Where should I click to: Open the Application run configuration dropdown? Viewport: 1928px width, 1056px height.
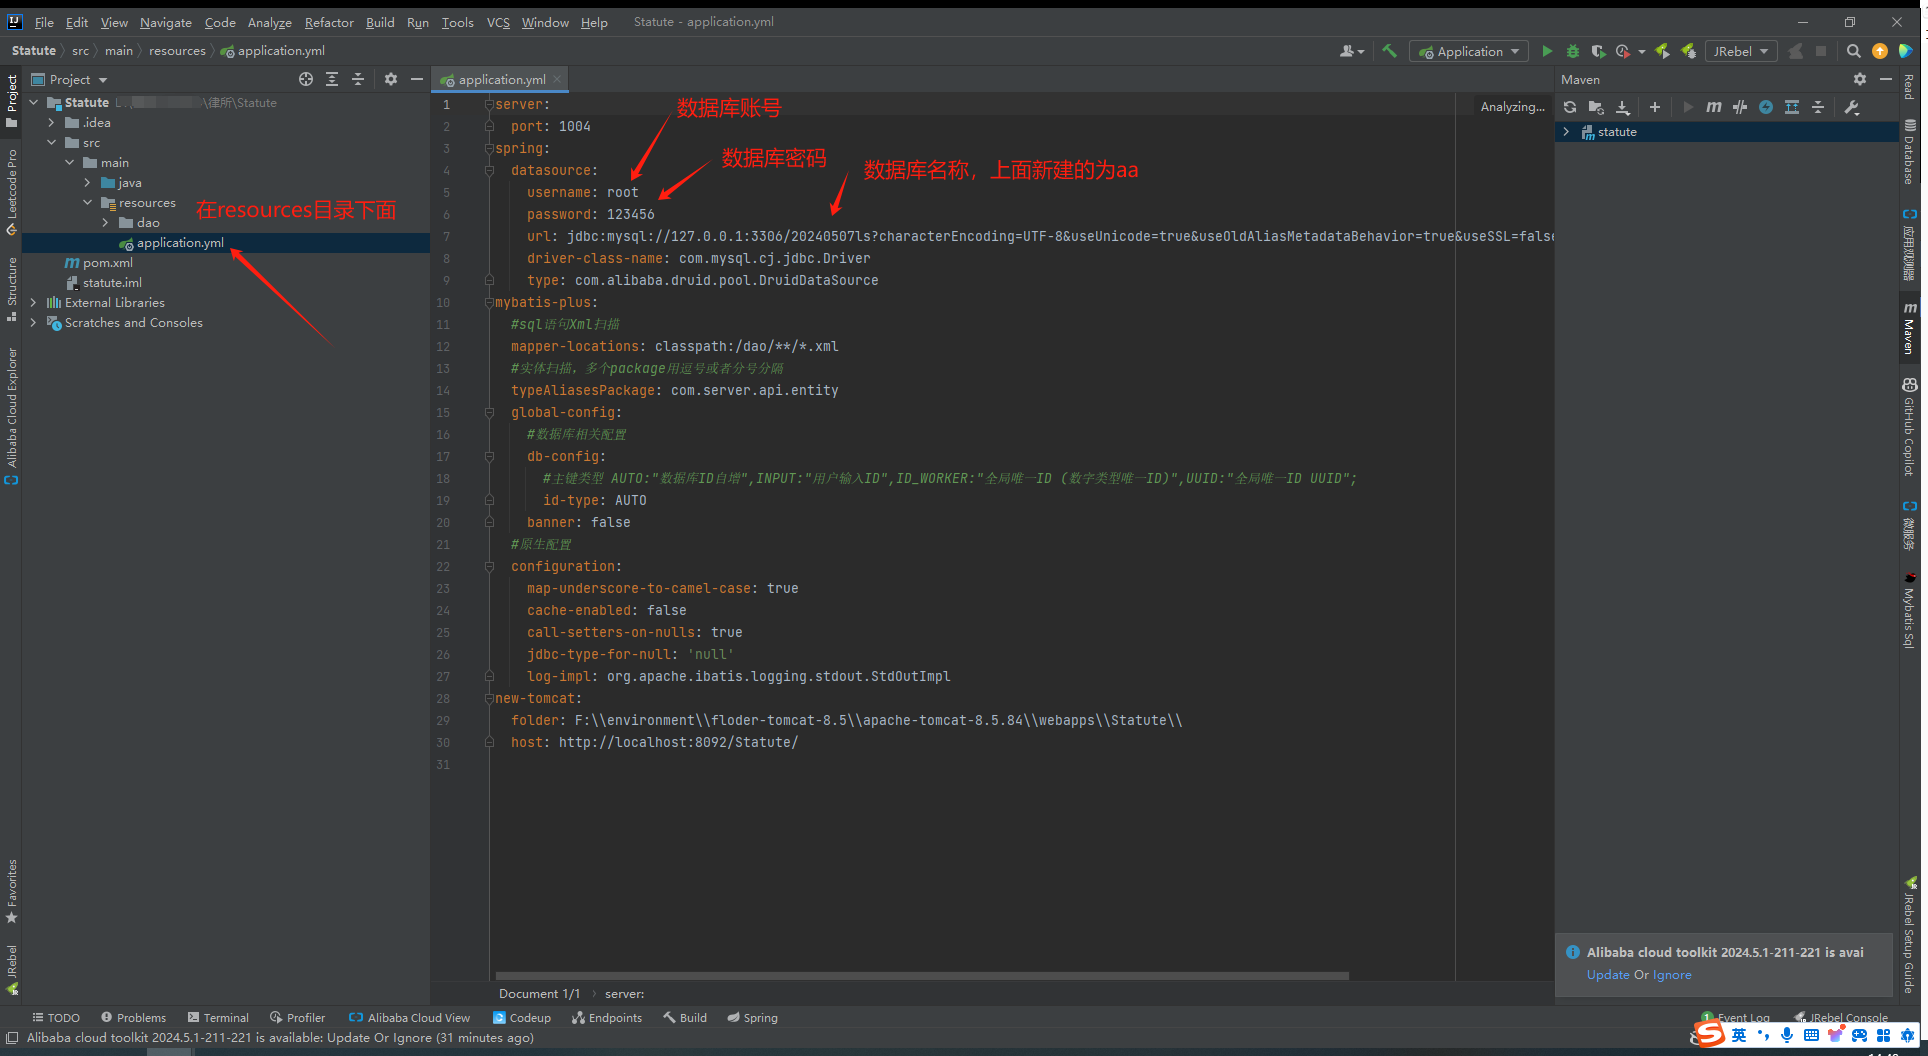(1469, 51)
